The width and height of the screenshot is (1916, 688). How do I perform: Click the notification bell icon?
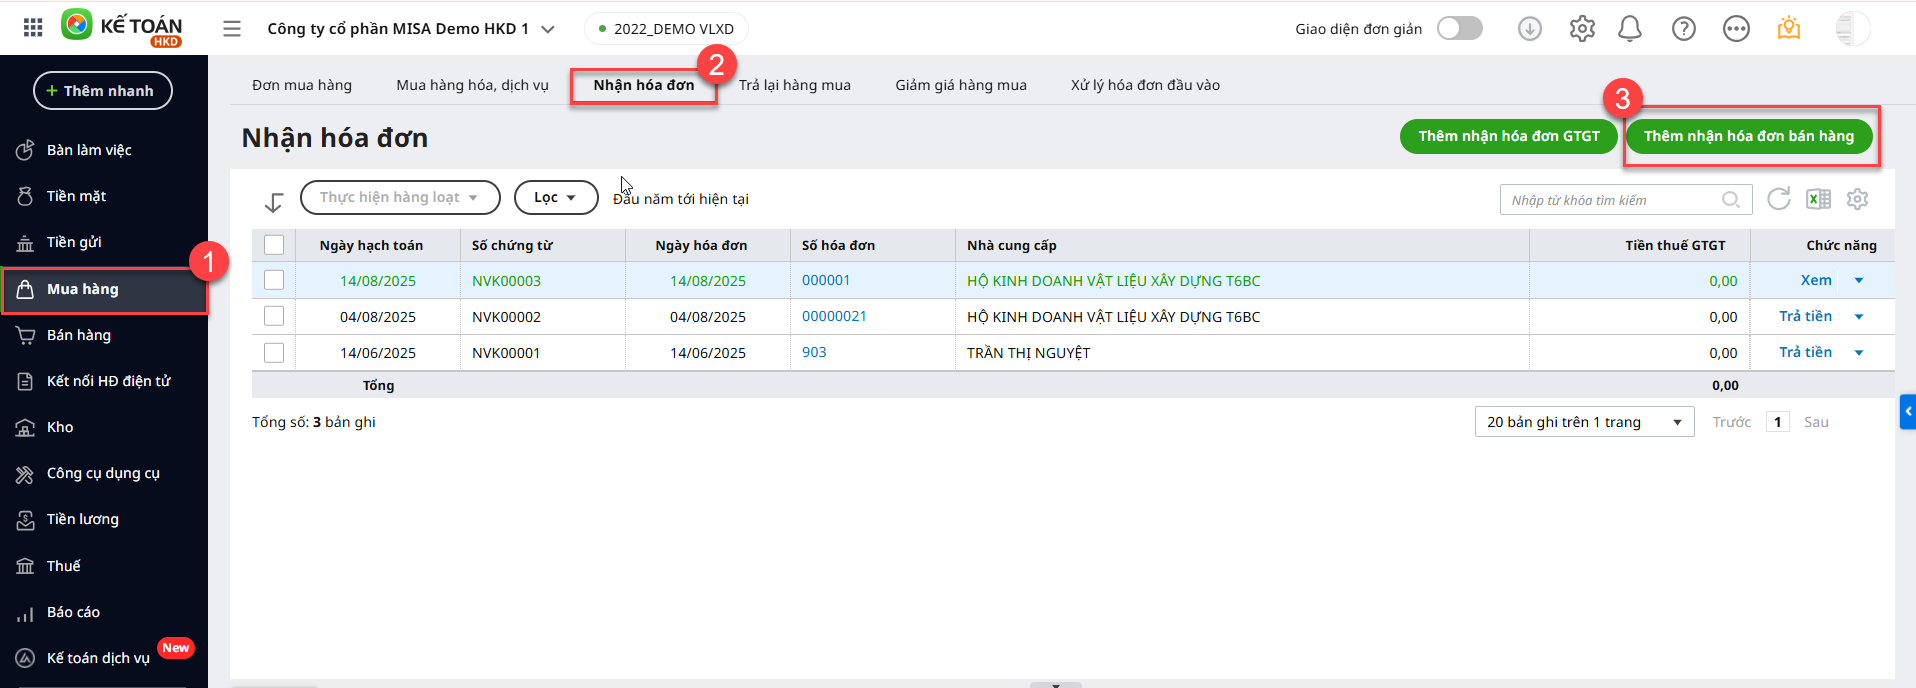1630,29
